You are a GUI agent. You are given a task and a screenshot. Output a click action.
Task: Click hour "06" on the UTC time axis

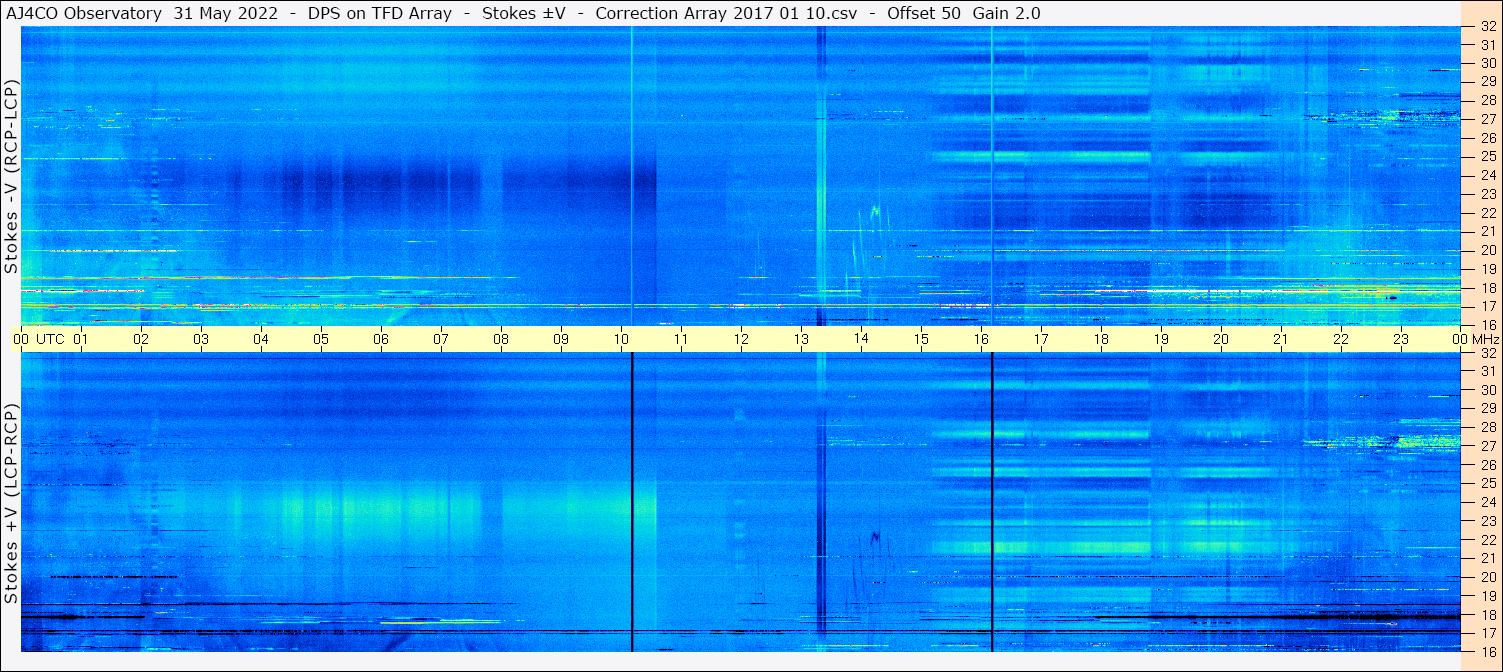coord(381,339)
